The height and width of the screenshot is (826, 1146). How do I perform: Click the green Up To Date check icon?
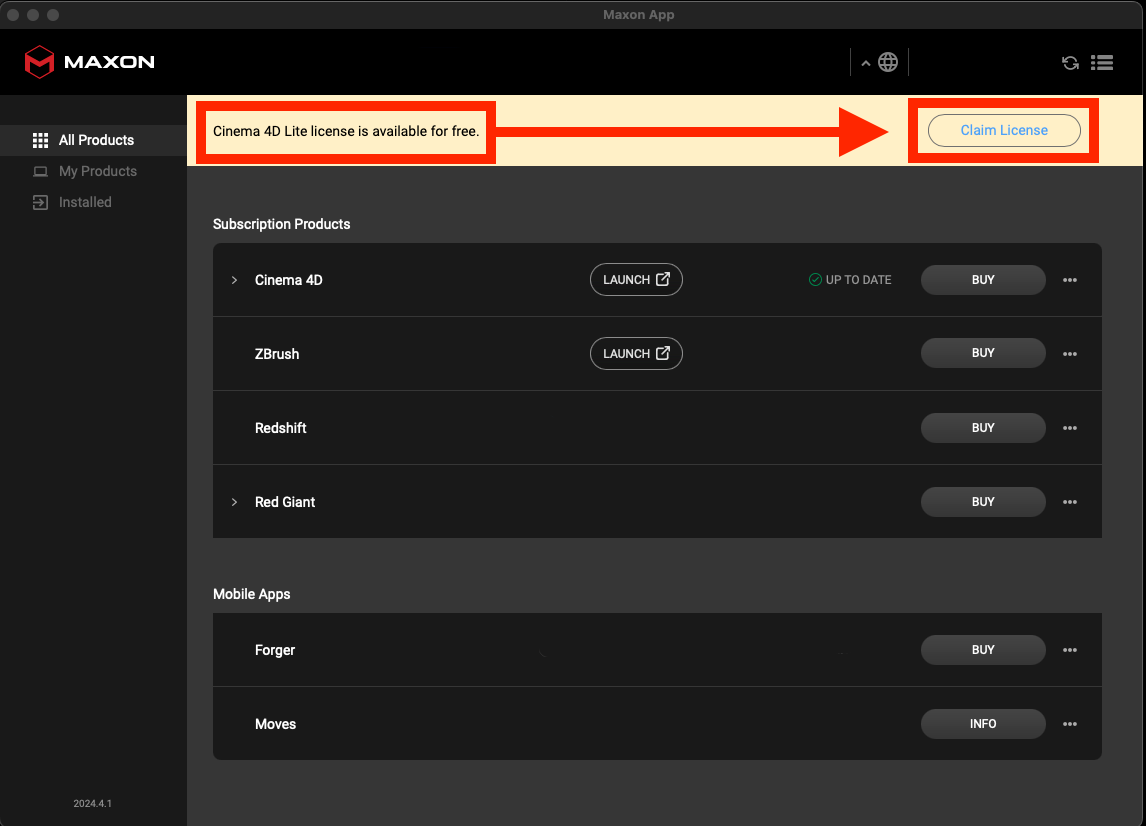[814, 279]
